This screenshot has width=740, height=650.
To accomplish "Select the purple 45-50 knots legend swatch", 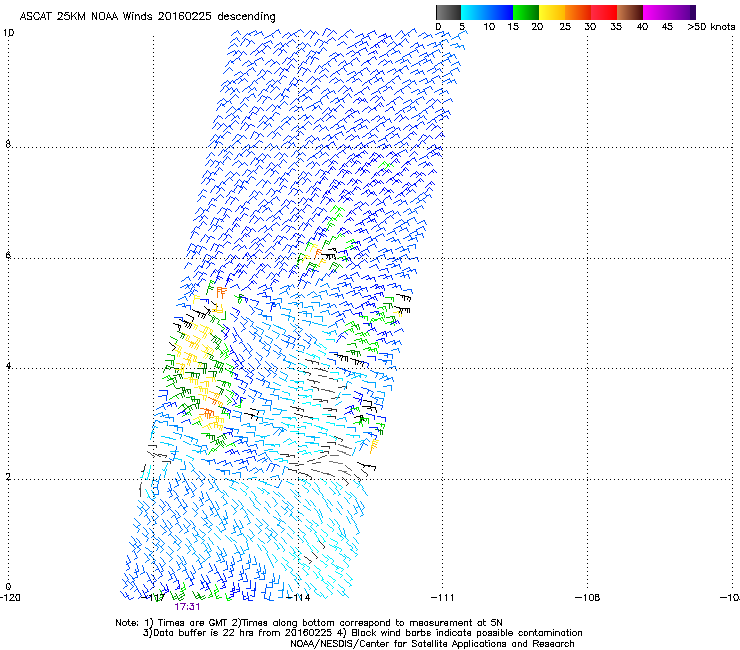I will coord(682,12).
